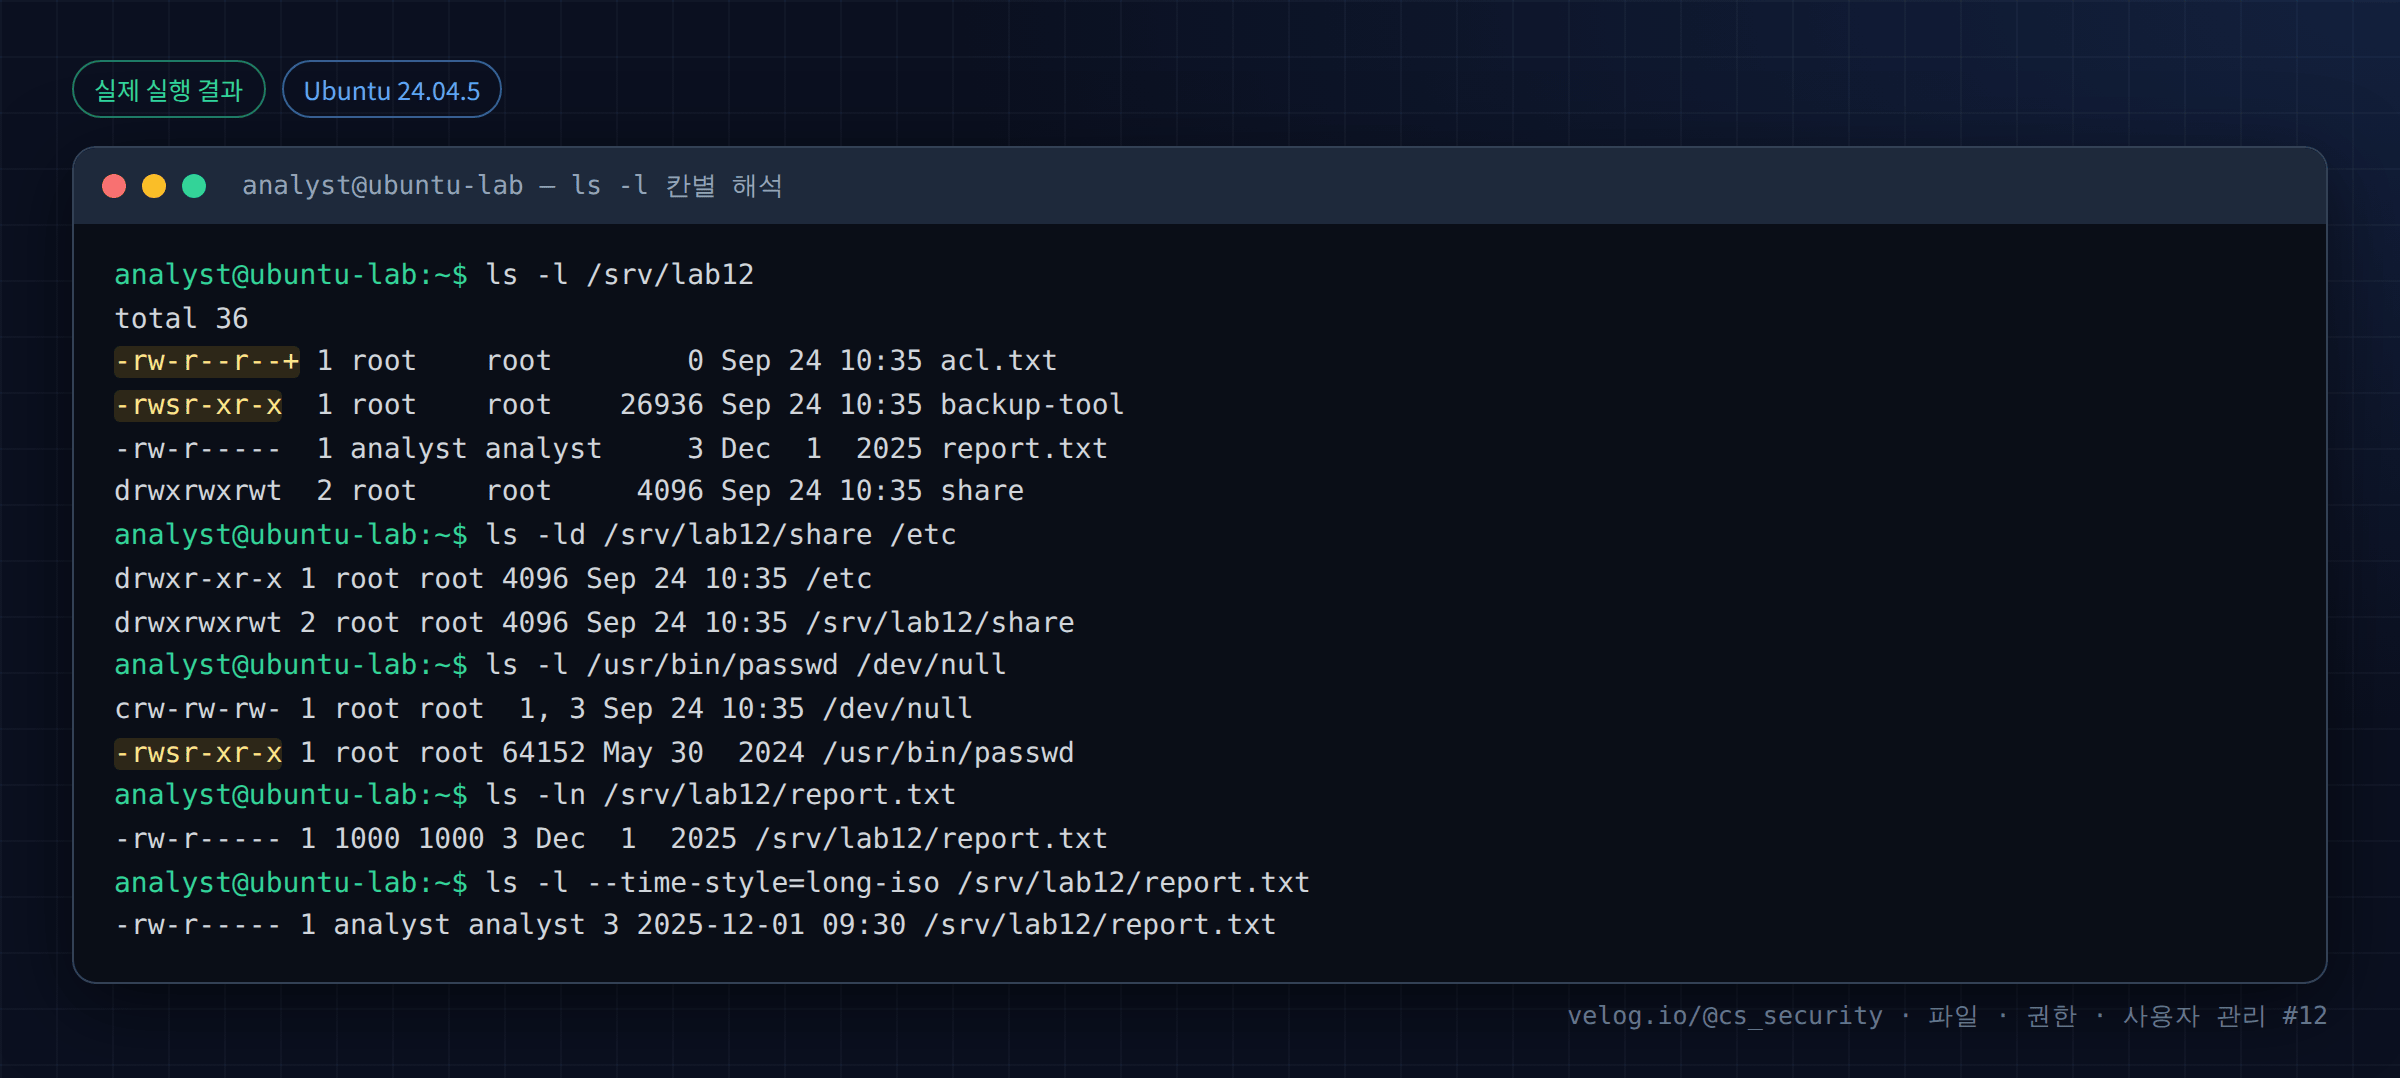Click the red close dot in terminal header
Screen dimensions: 2400x1078
tap(114, 186)
